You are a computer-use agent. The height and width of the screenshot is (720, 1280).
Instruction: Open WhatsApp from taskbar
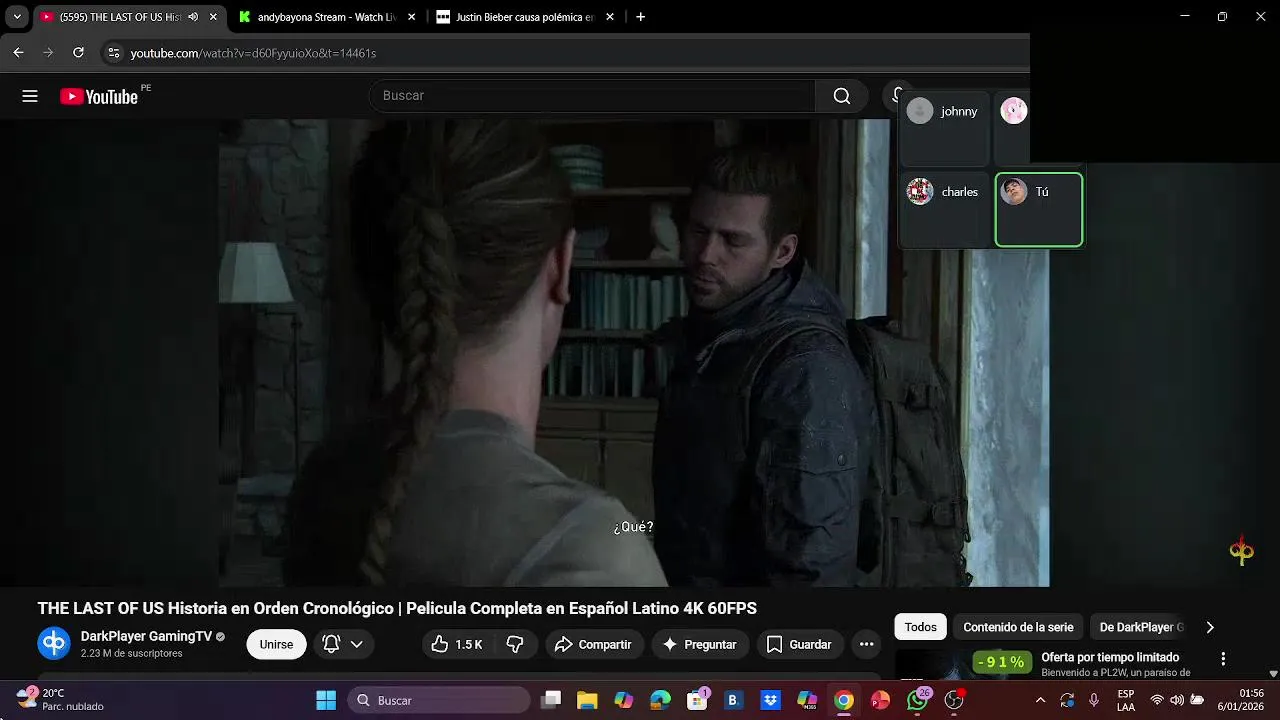917,700
